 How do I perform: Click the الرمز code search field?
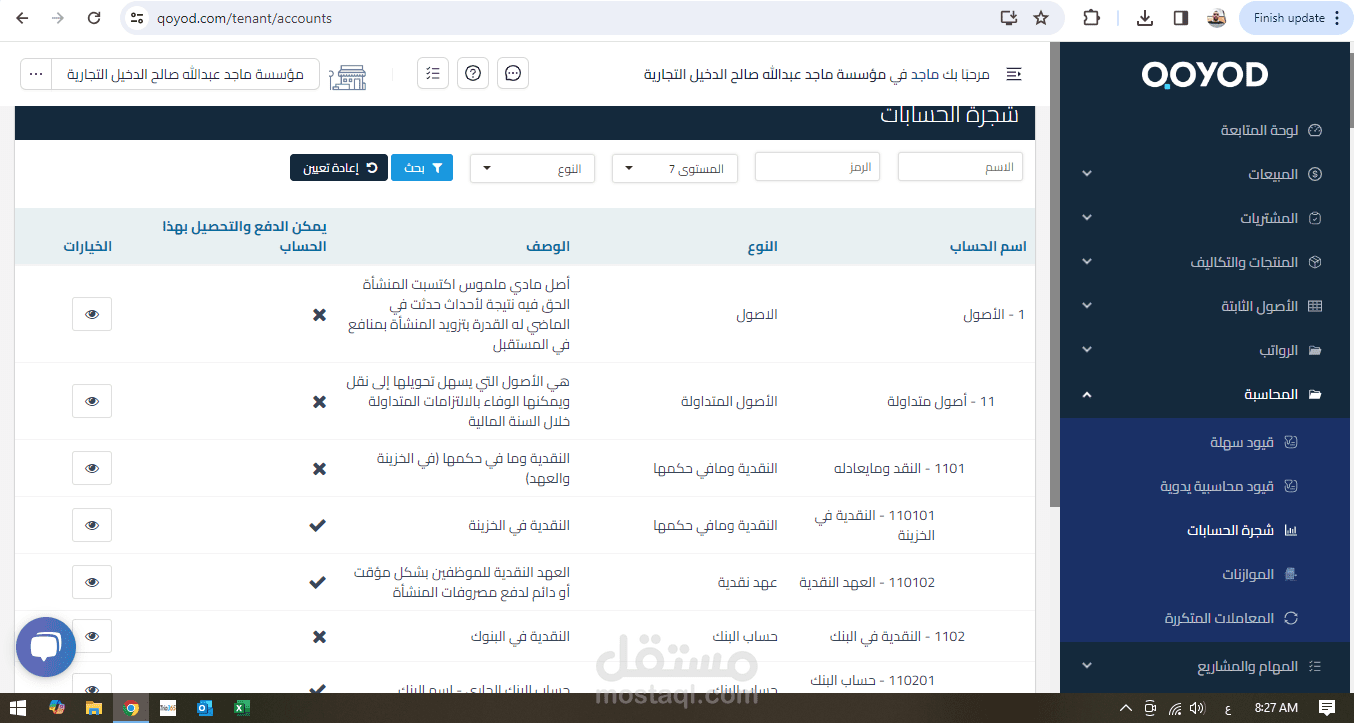coord(817,167)
